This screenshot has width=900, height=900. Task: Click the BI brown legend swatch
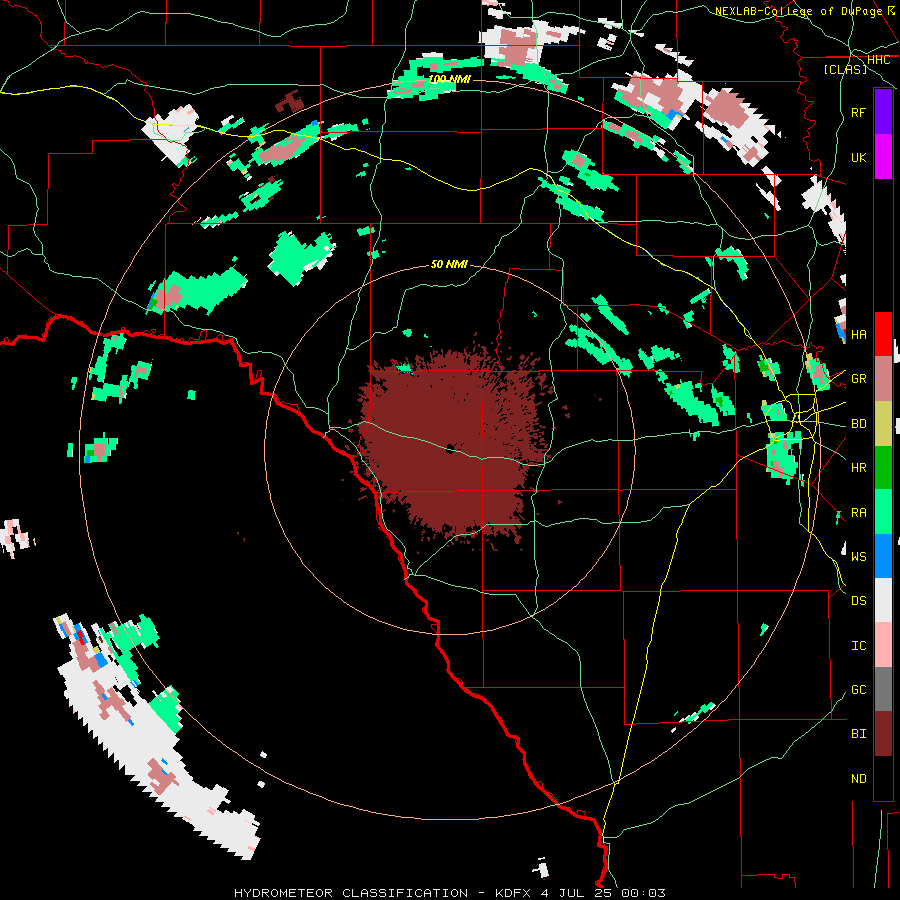883,734
